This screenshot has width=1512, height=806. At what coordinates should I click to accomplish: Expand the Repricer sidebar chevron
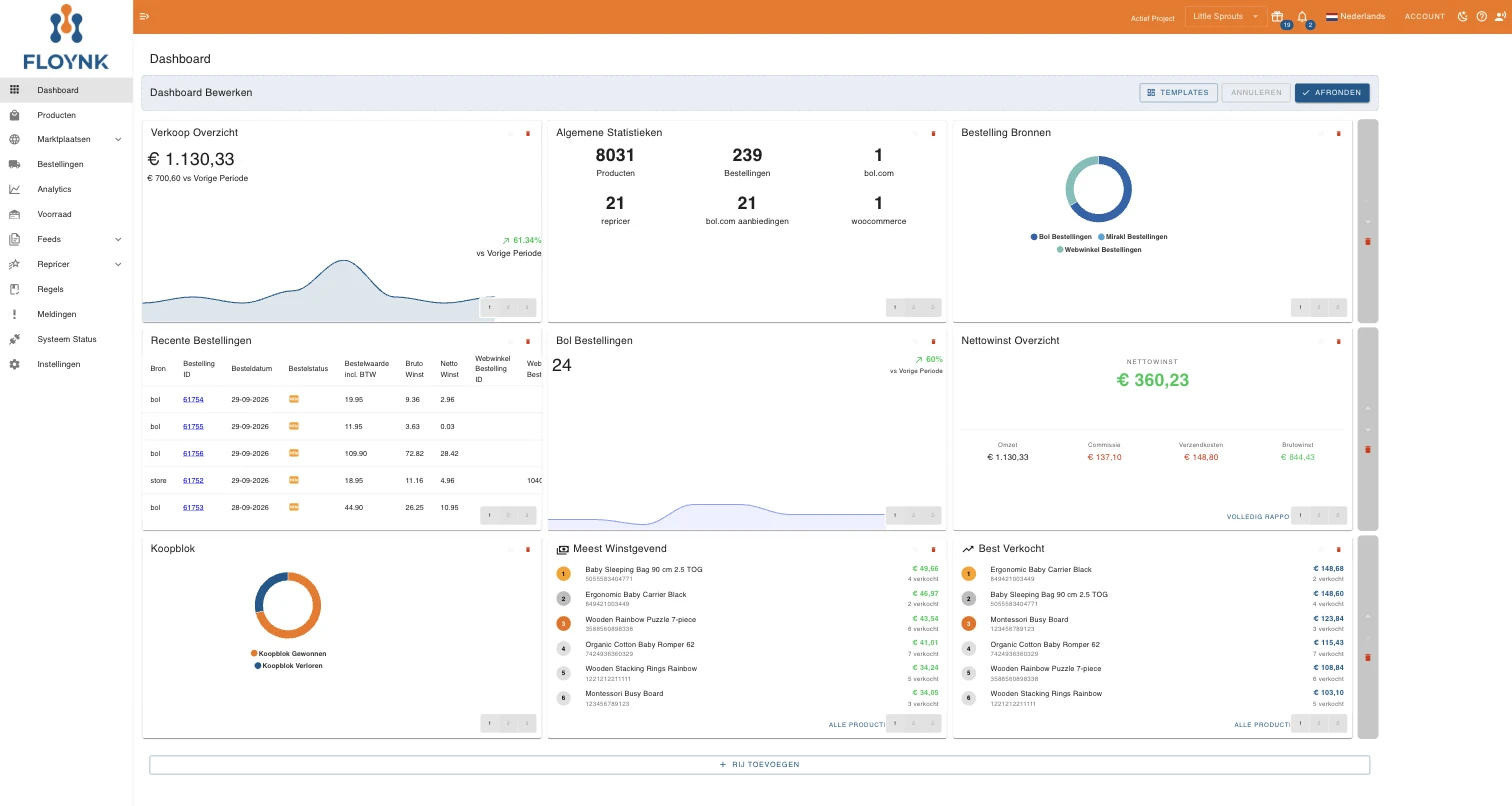click(x=118, y=265)
